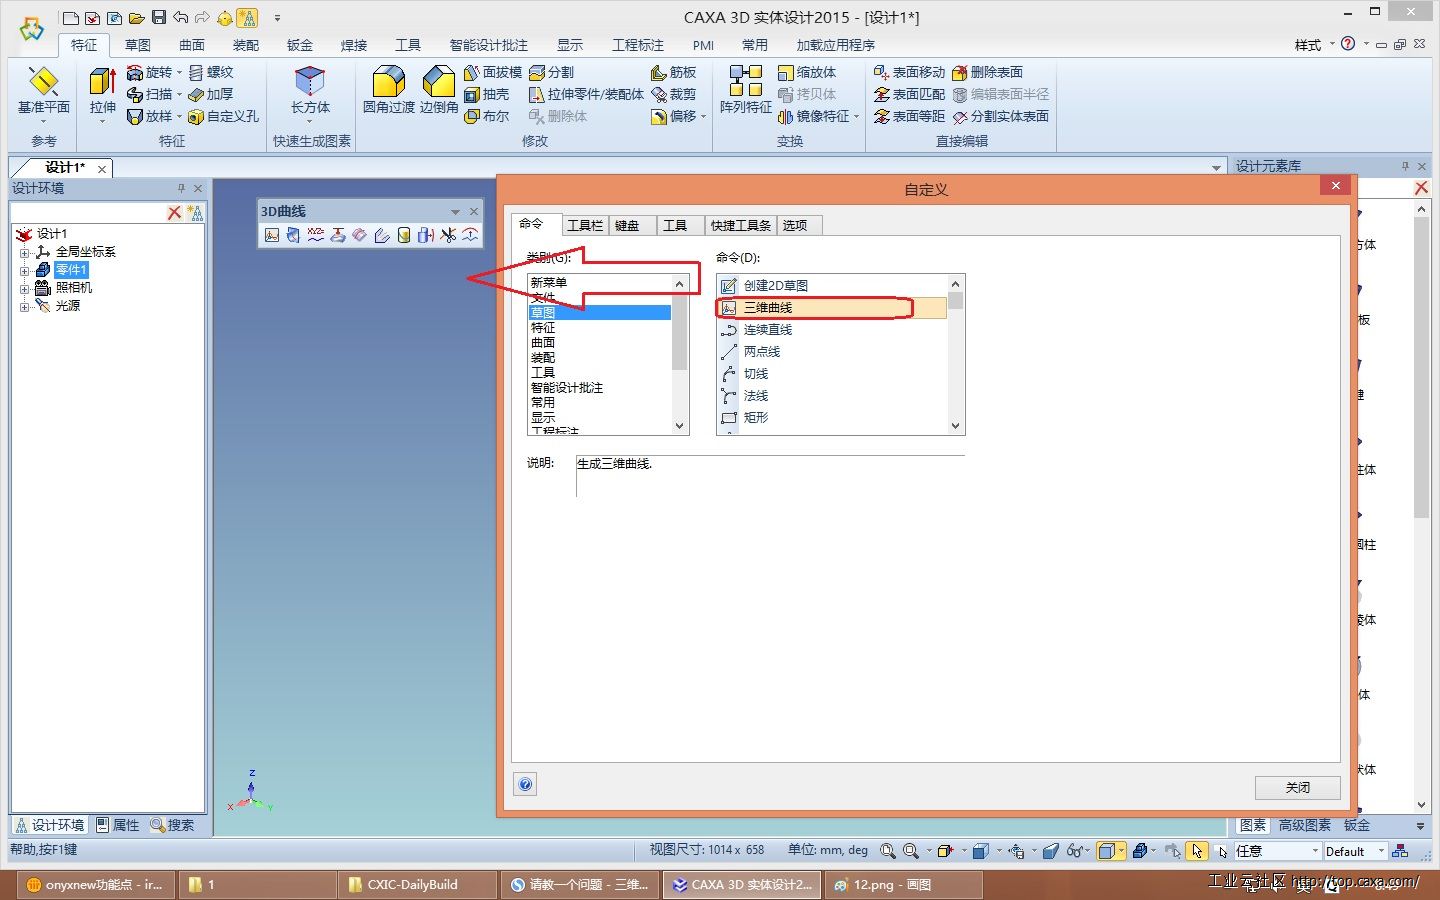Select the 面拔模 face draft tool
The height and width of the screenshot is (900, 1440).
point(493,72)
